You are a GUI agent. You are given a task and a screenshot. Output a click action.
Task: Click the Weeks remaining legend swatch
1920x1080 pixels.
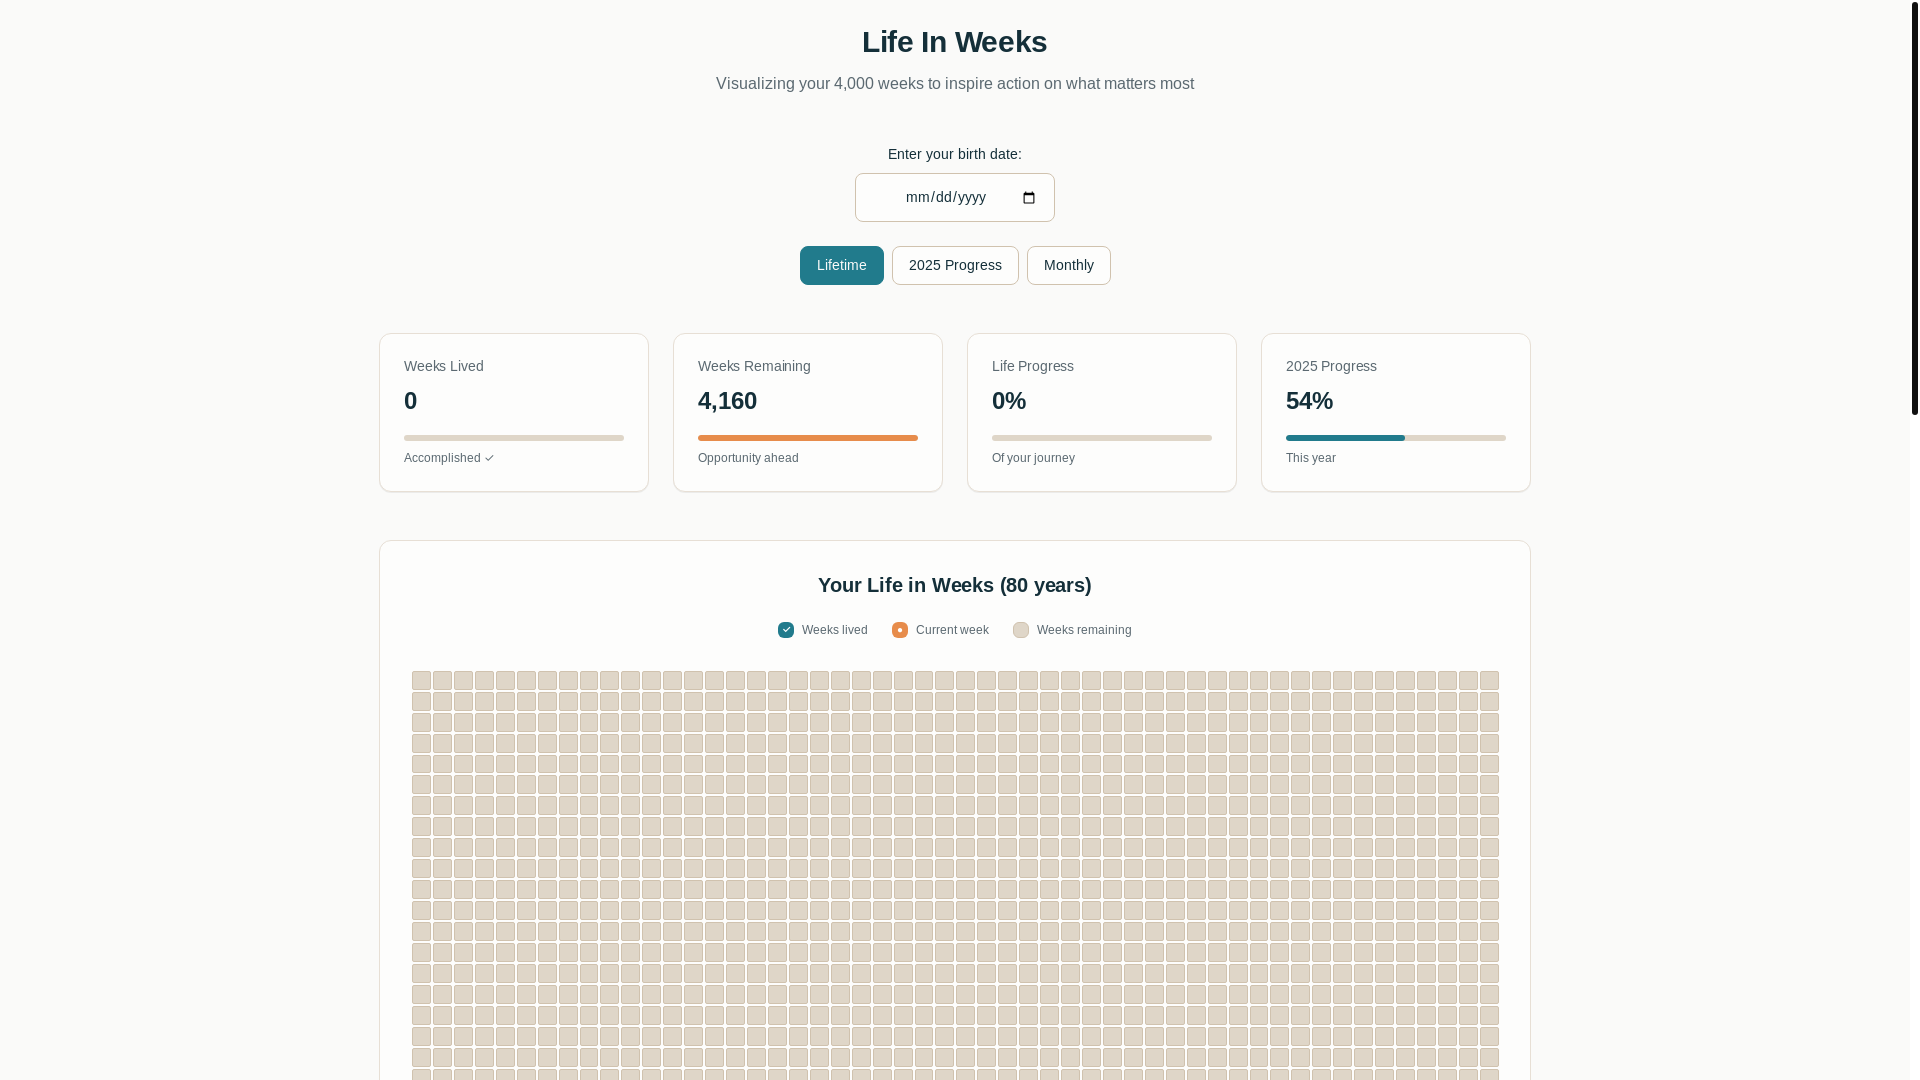pyautogui.click(x=1021, y=630)
